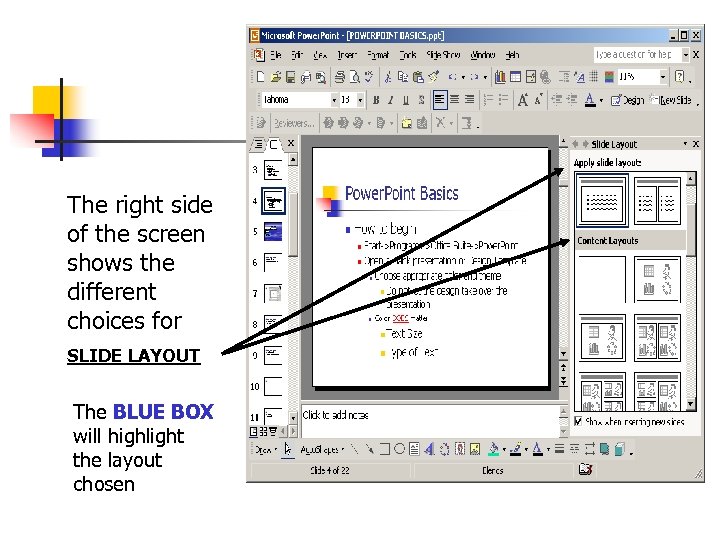Image resolution: width=720 pixels, height=540 pixels.
Task: Open the font size dropdown
Action: (360, 100)
